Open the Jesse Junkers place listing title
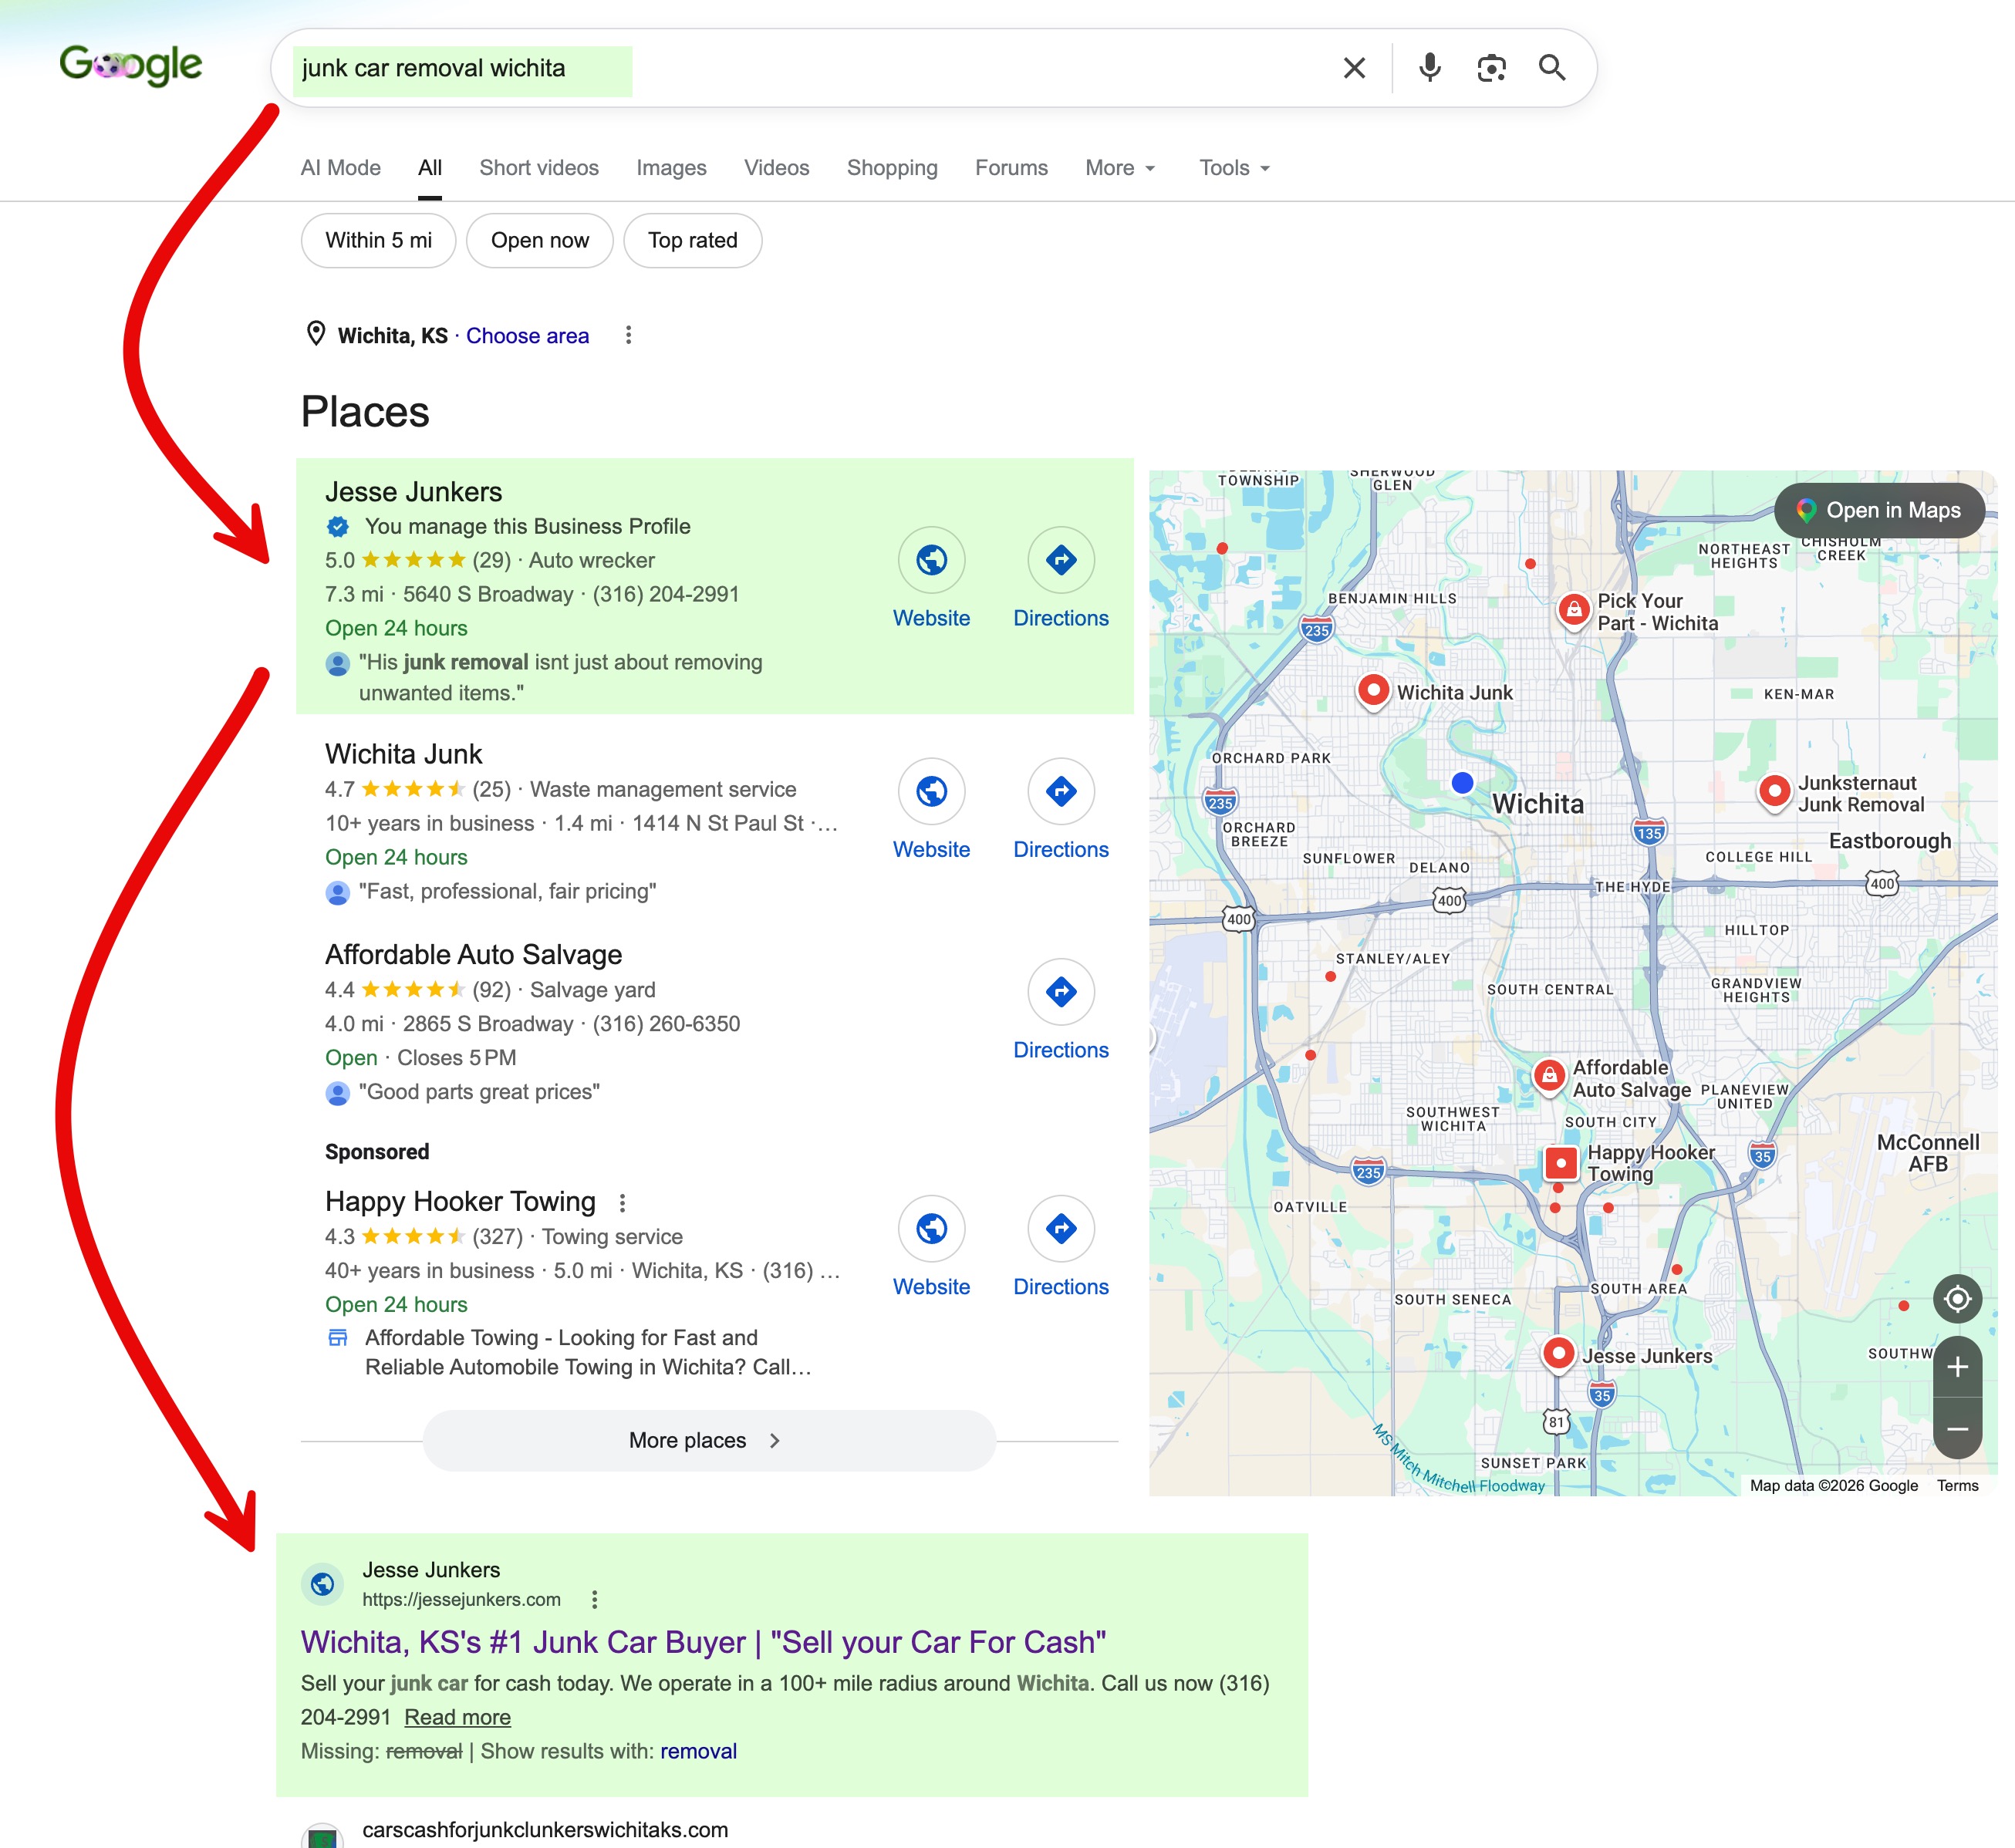 pyautogui.click(x=413, y=492)
